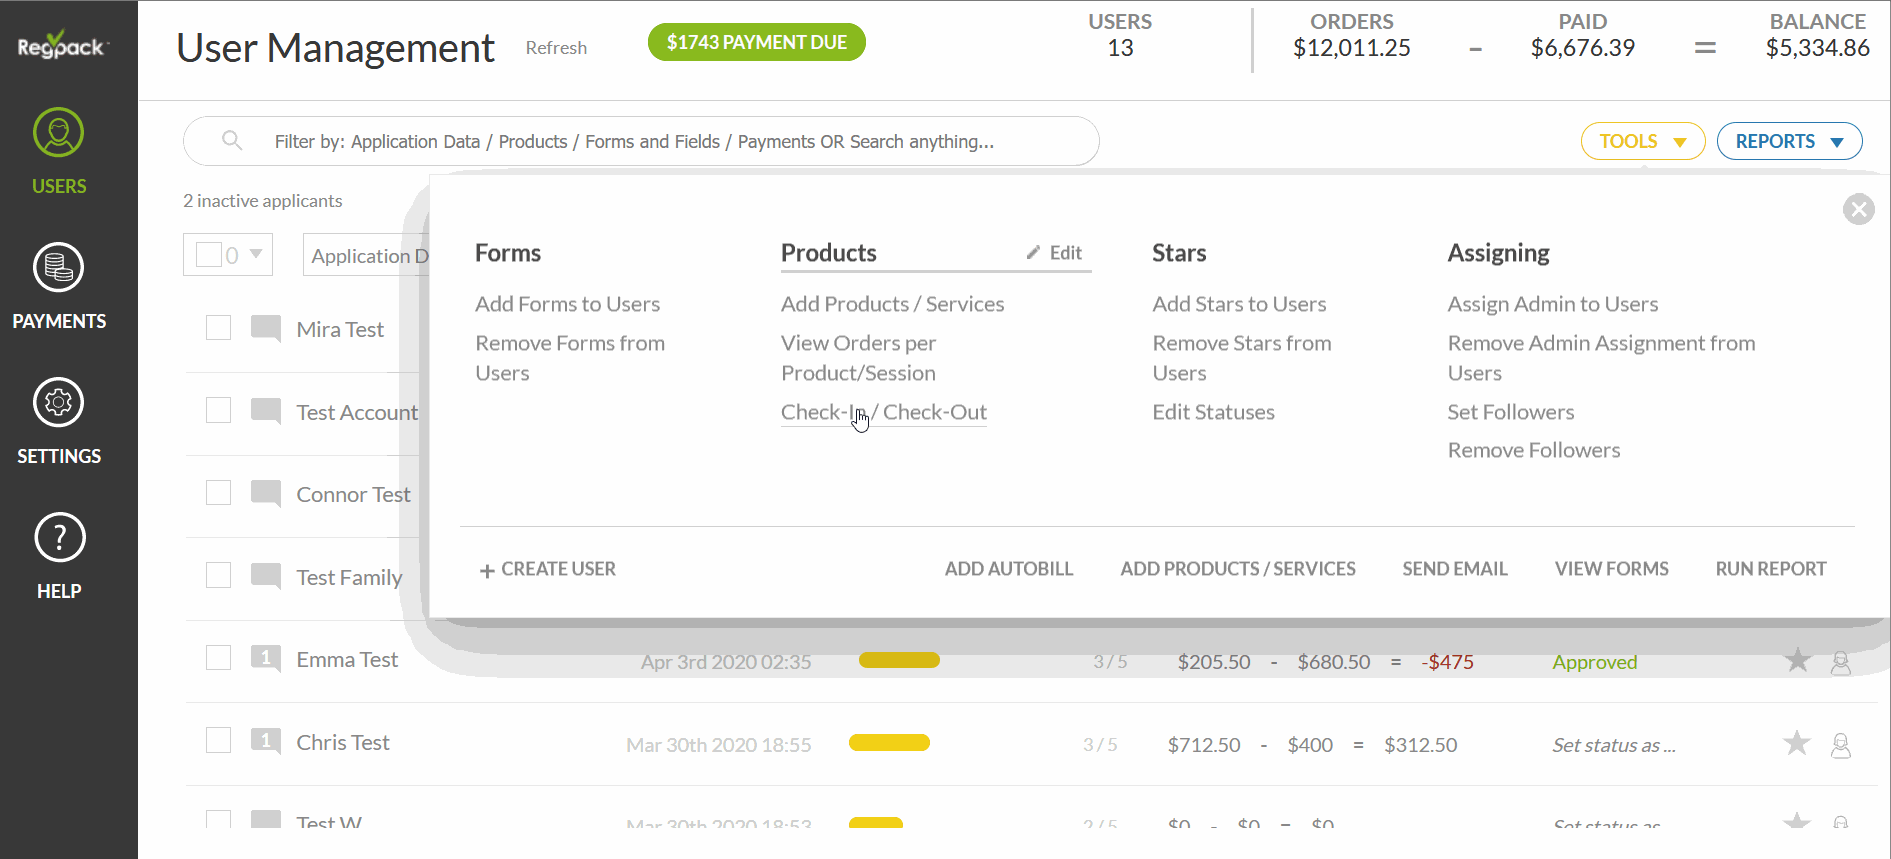Tick the checkbox for Mira Test

tap(218, 328)
